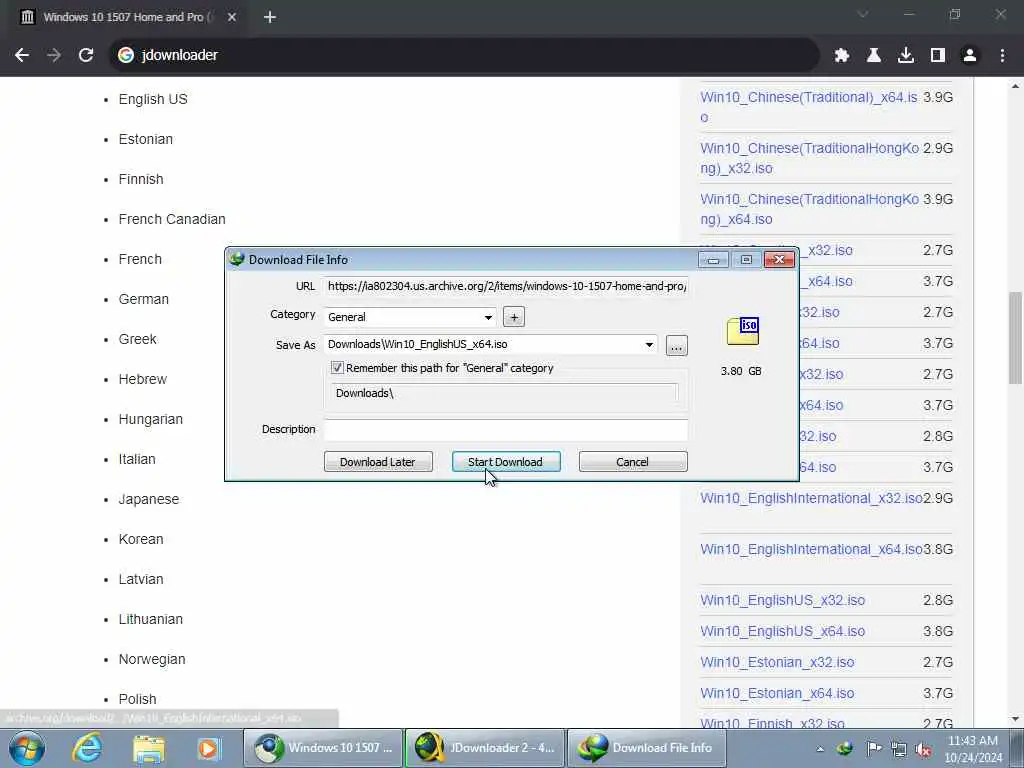Select the Korean list item
Image resolution: width=1024 pixels, height=768 pixels.
pyautogui.click(x=140, y=539)
